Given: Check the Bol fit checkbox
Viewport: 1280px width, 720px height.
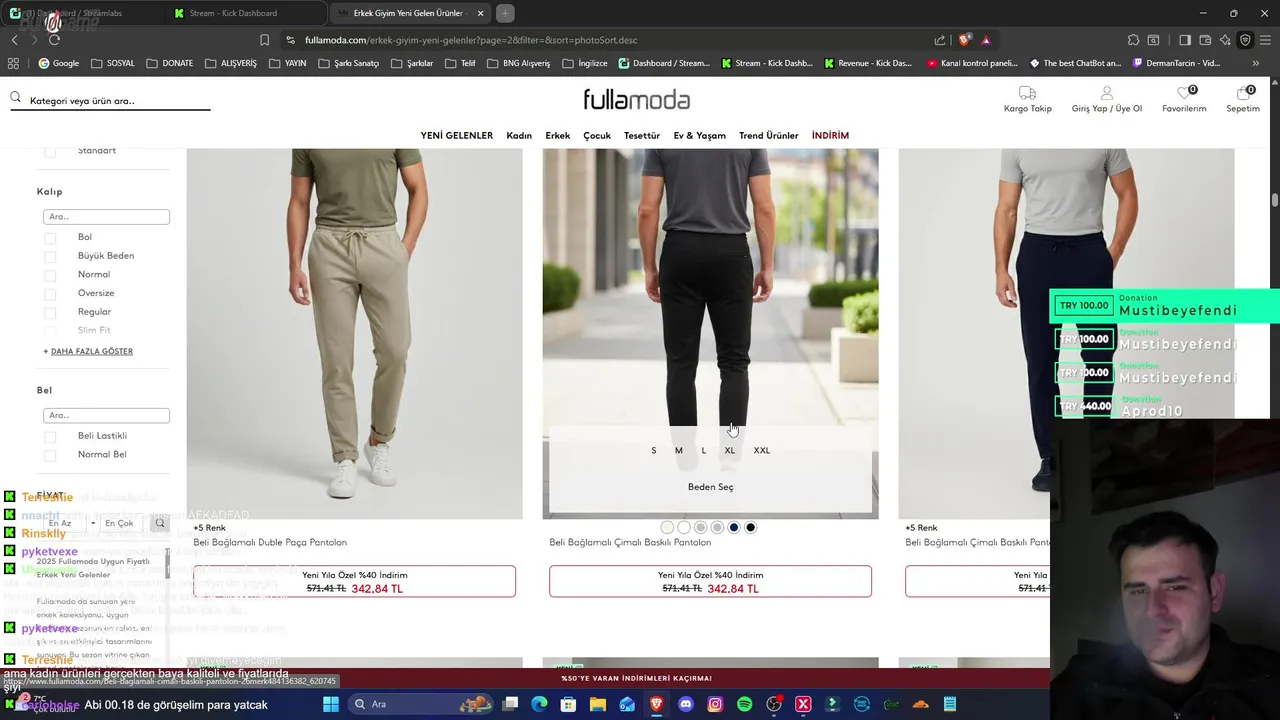Looking at the screenshot, I should pyautogui.click(x=50, y=238).
